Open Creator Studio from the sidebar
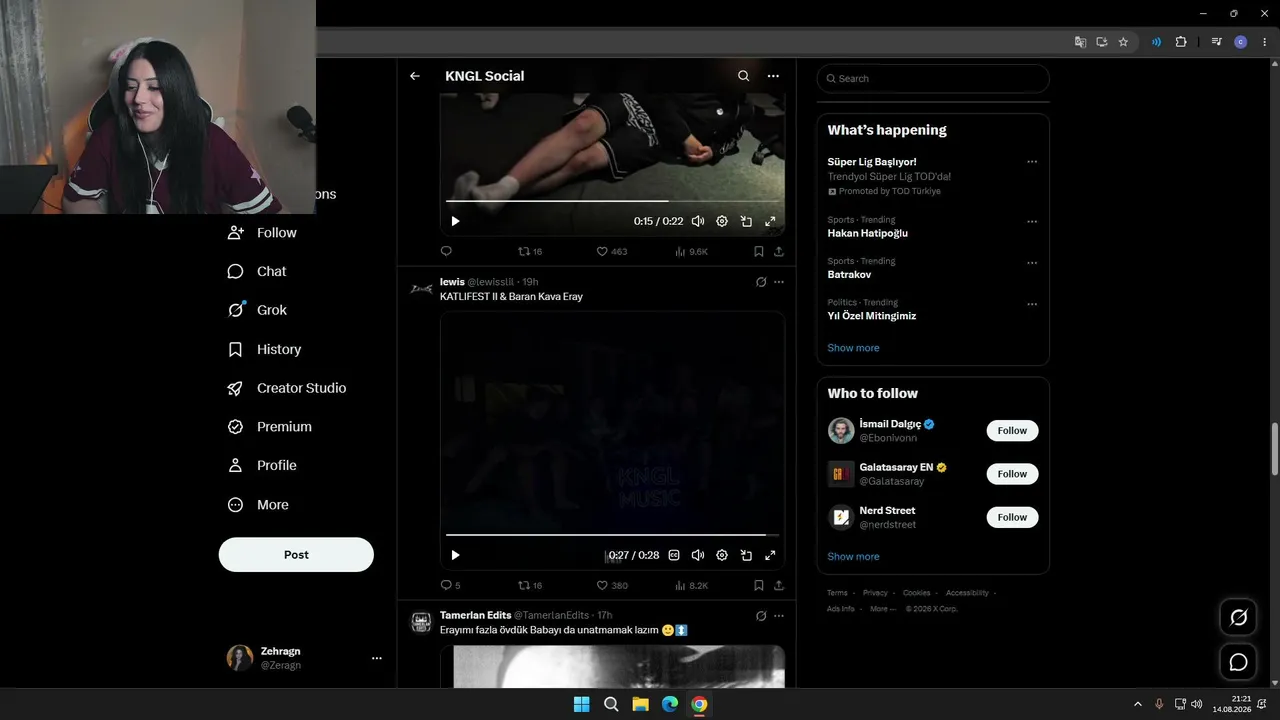 [x=287, y=388]
